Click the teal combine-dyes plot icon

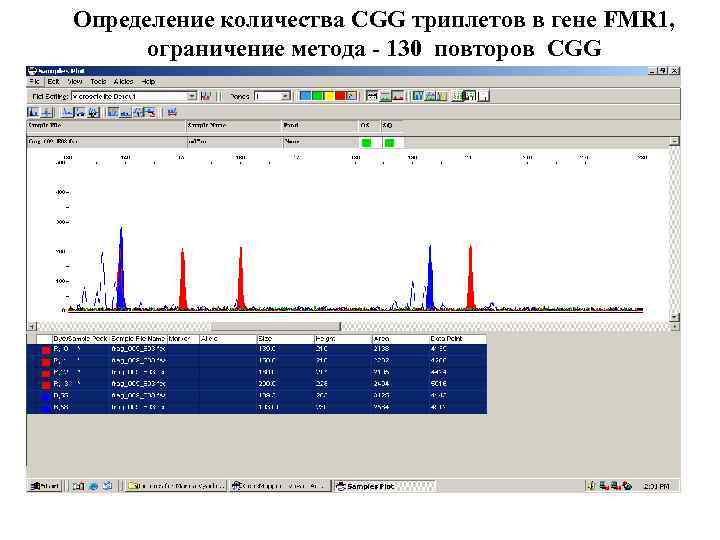pos(418,96)
